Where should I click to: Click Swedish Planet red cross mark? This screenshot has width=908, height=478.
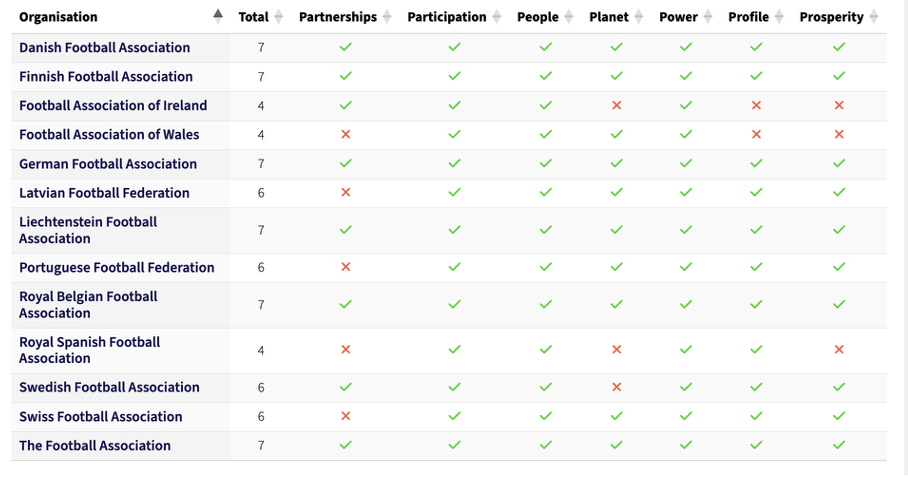[x=616, y=387]
